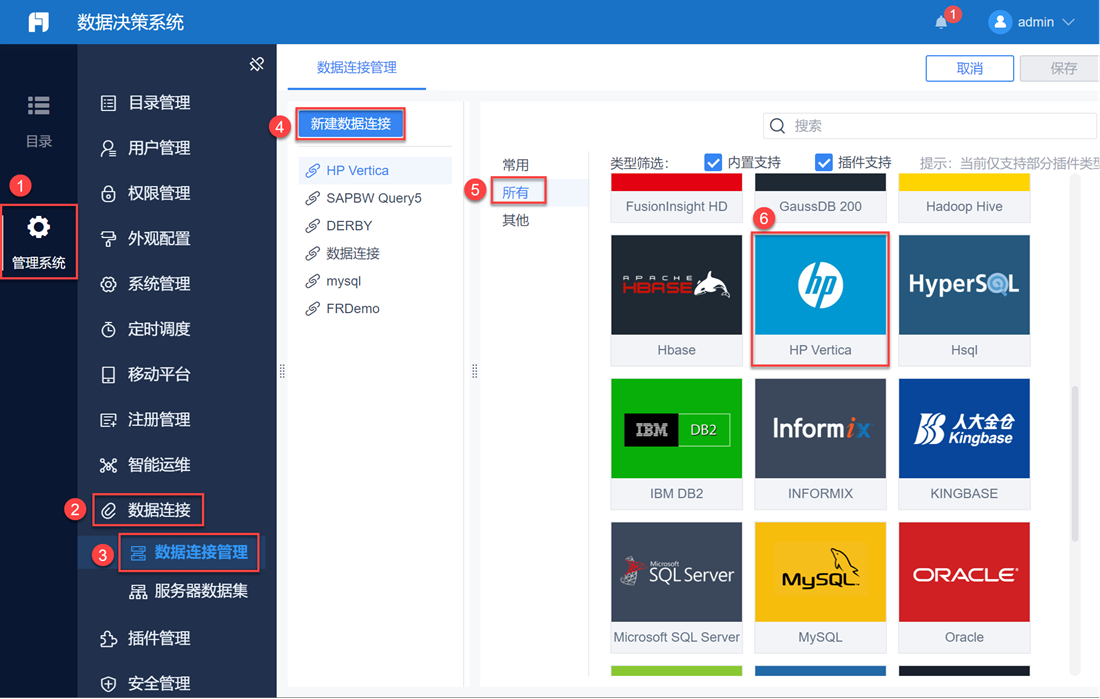Viewport: 1100px width, 699px height.
Task: Select HP Vertica connection in list
Action: (x=375, y=171)
